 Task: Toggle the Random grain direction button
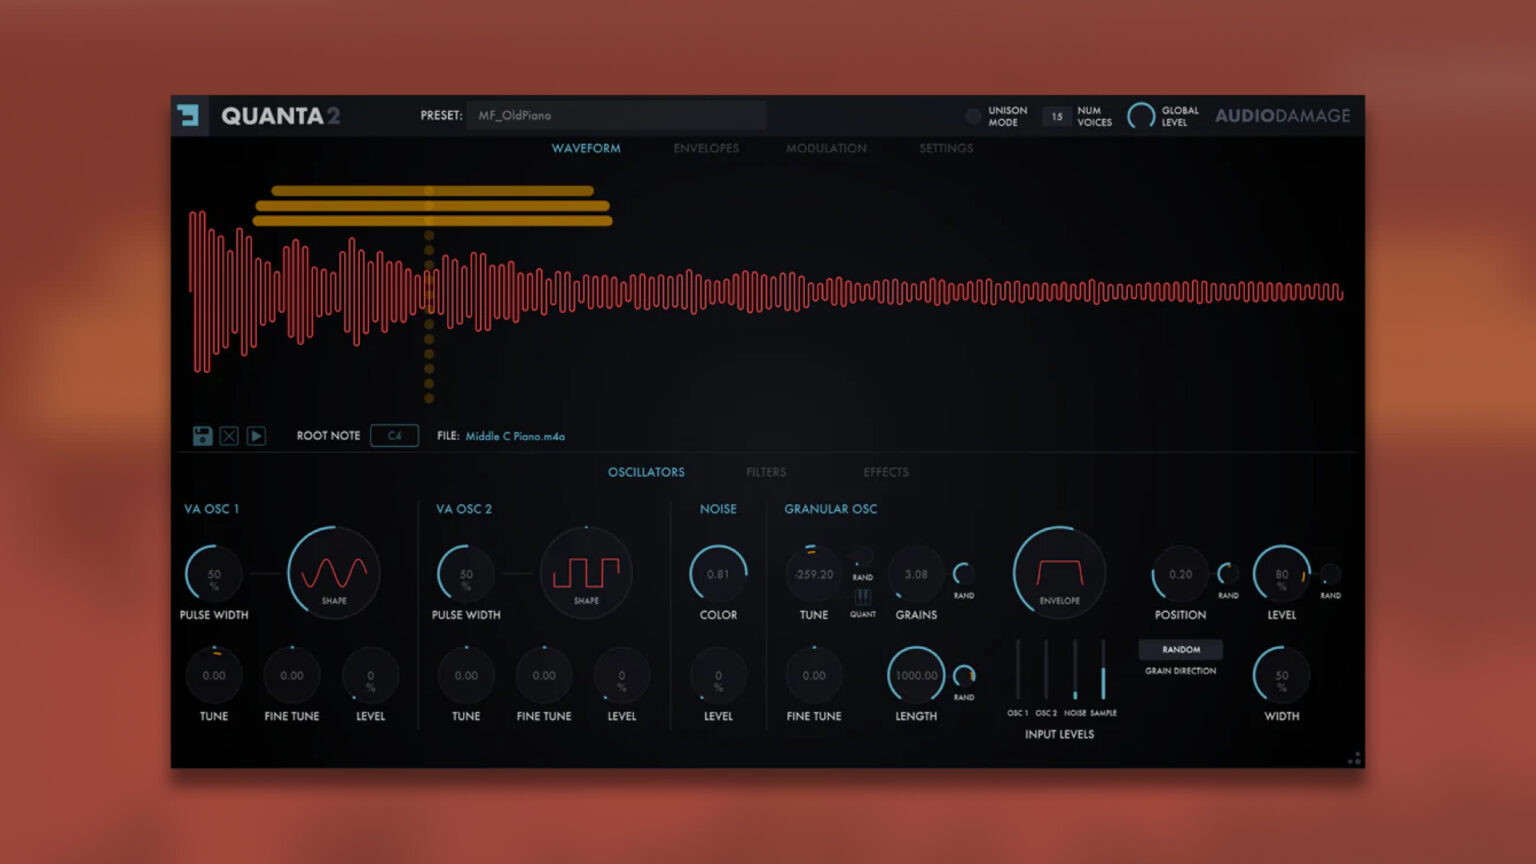pos(1180,649)
